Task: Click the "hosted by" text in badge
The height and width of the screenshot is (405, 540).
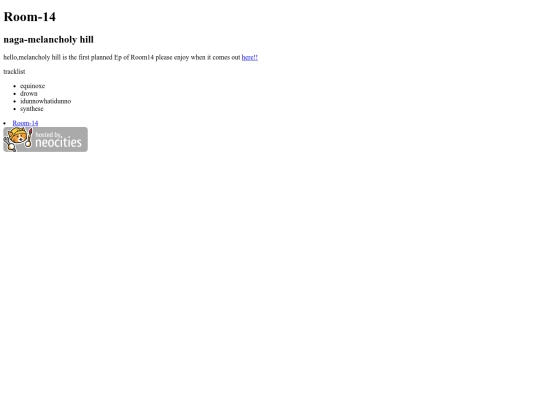Action: click(48, 134)
